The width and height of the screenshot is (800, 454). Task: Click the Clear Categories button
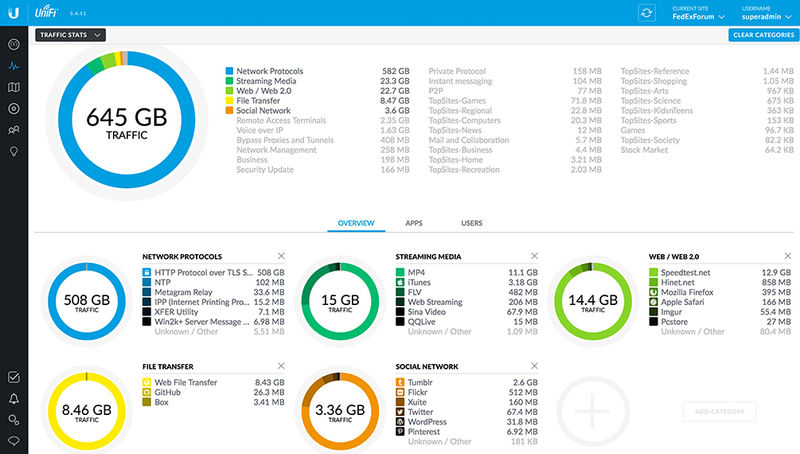[x=764, y=35]
